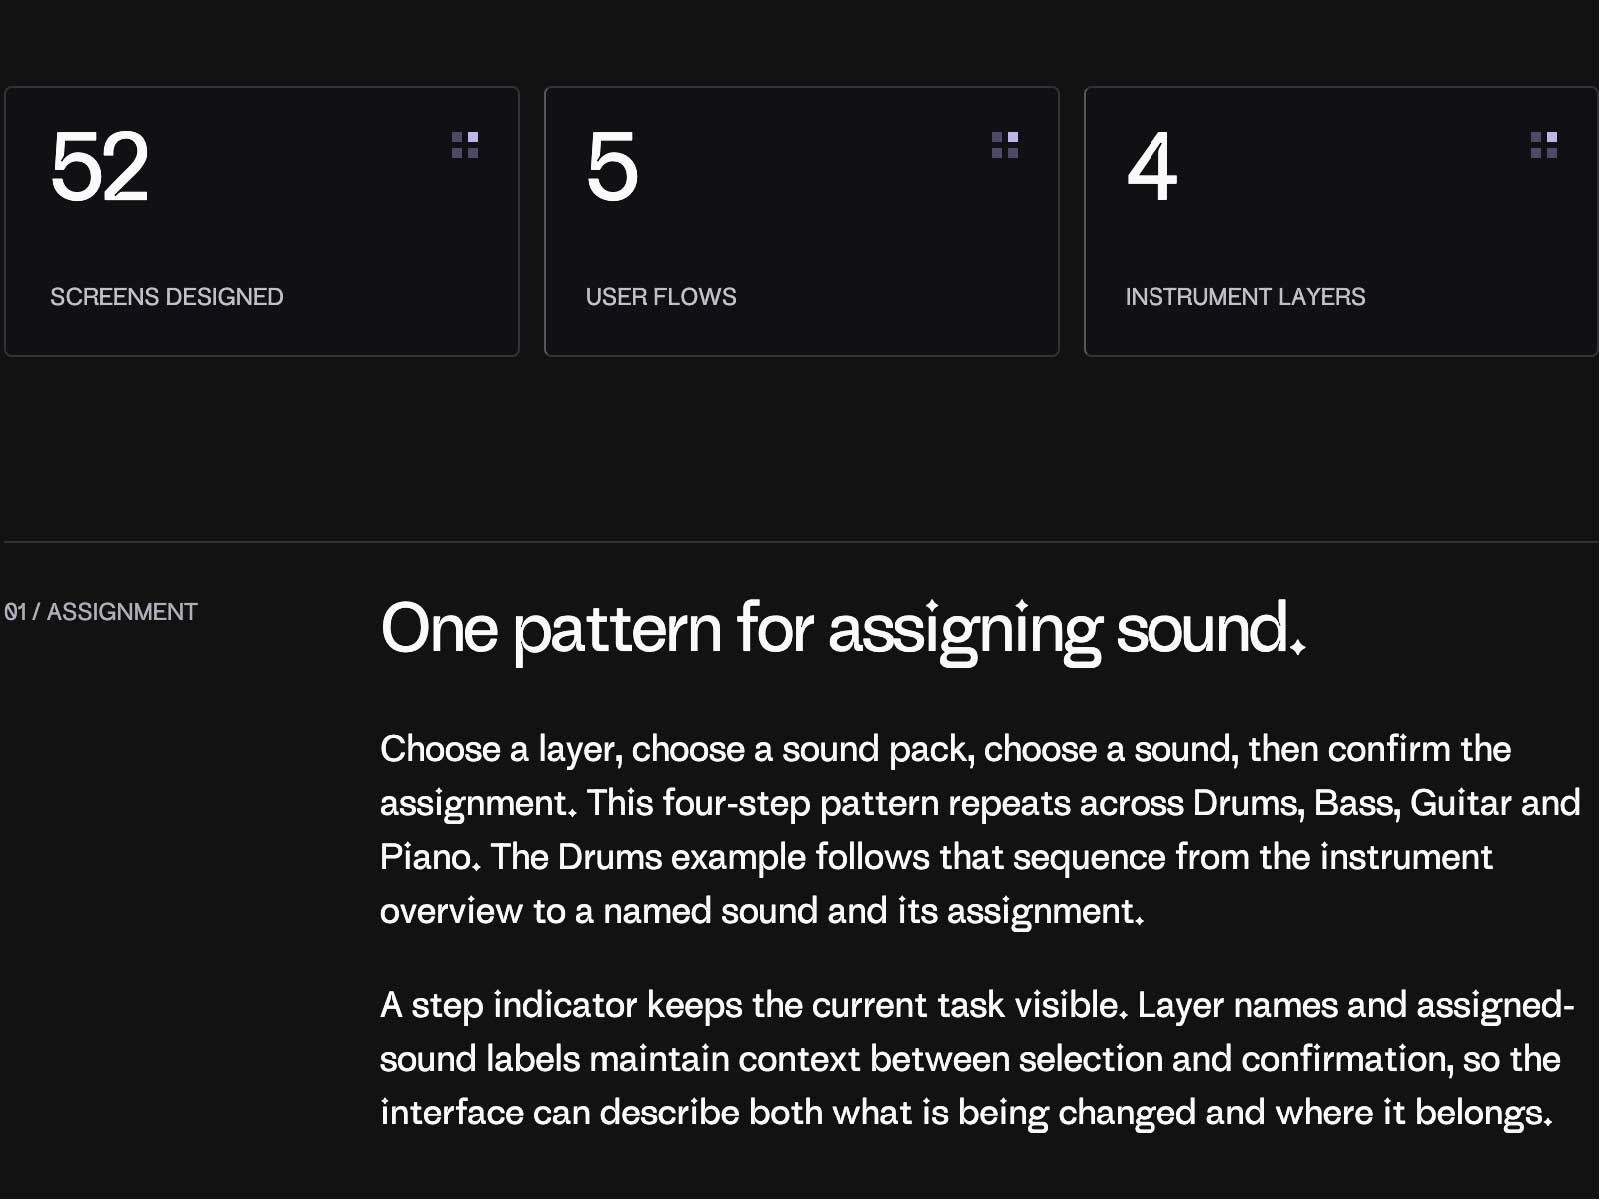The image size is (1600, 1200).
Task: Select the large number 5 above User Flows
Action: [612, 167]
